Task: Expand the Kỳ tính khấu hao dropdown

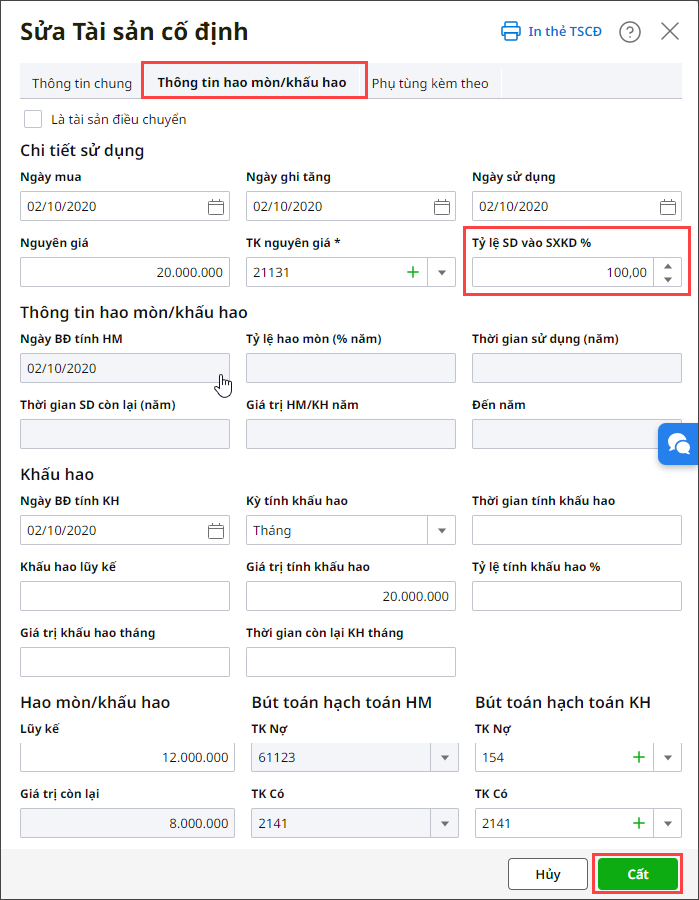Action: (x=442, y=531)
